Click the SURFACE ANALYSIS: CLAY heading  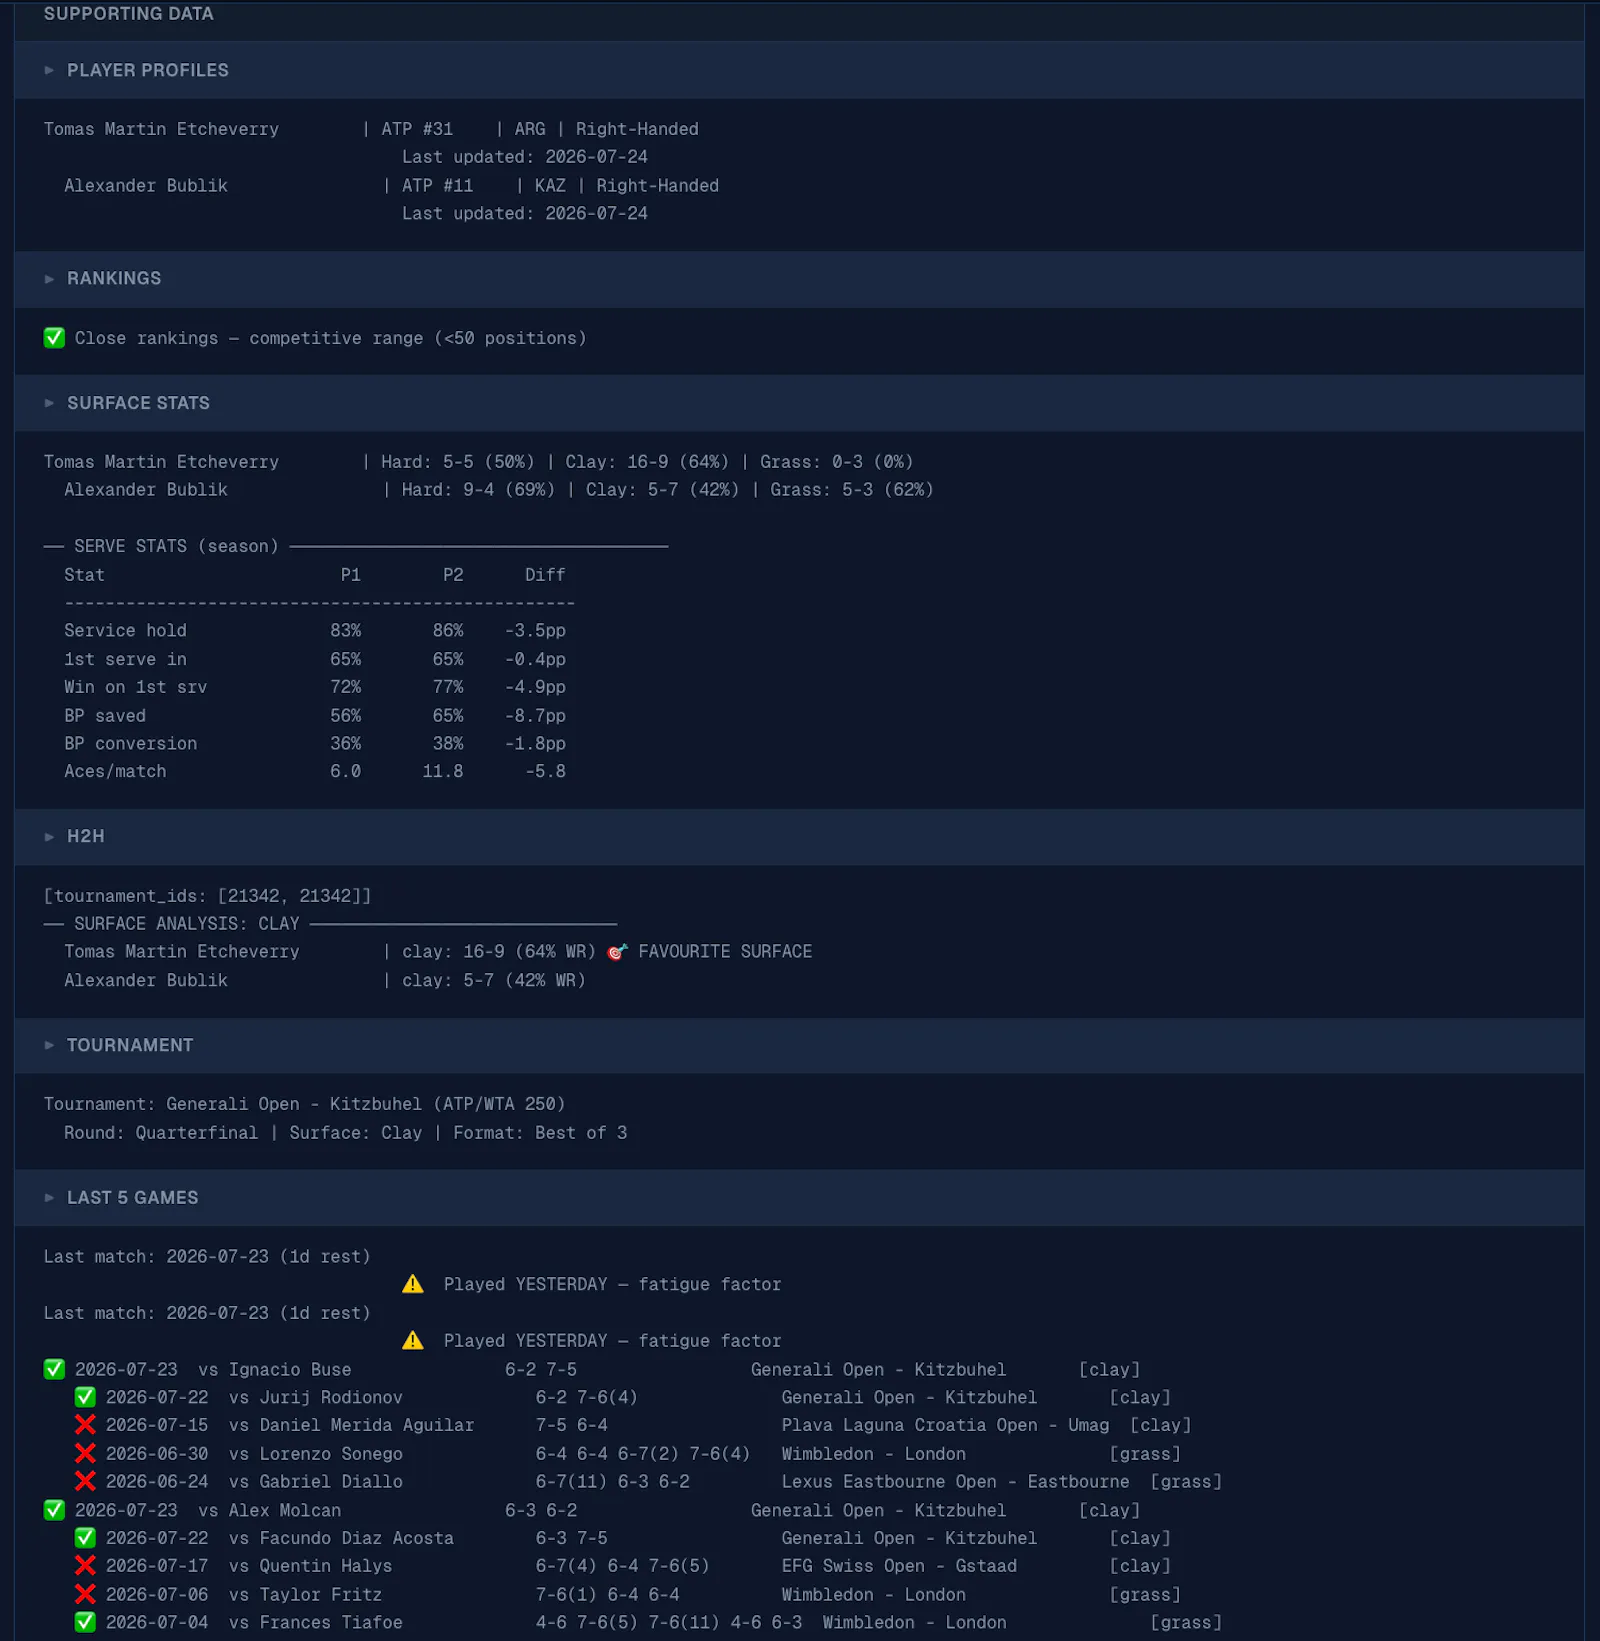click(186, 924)
